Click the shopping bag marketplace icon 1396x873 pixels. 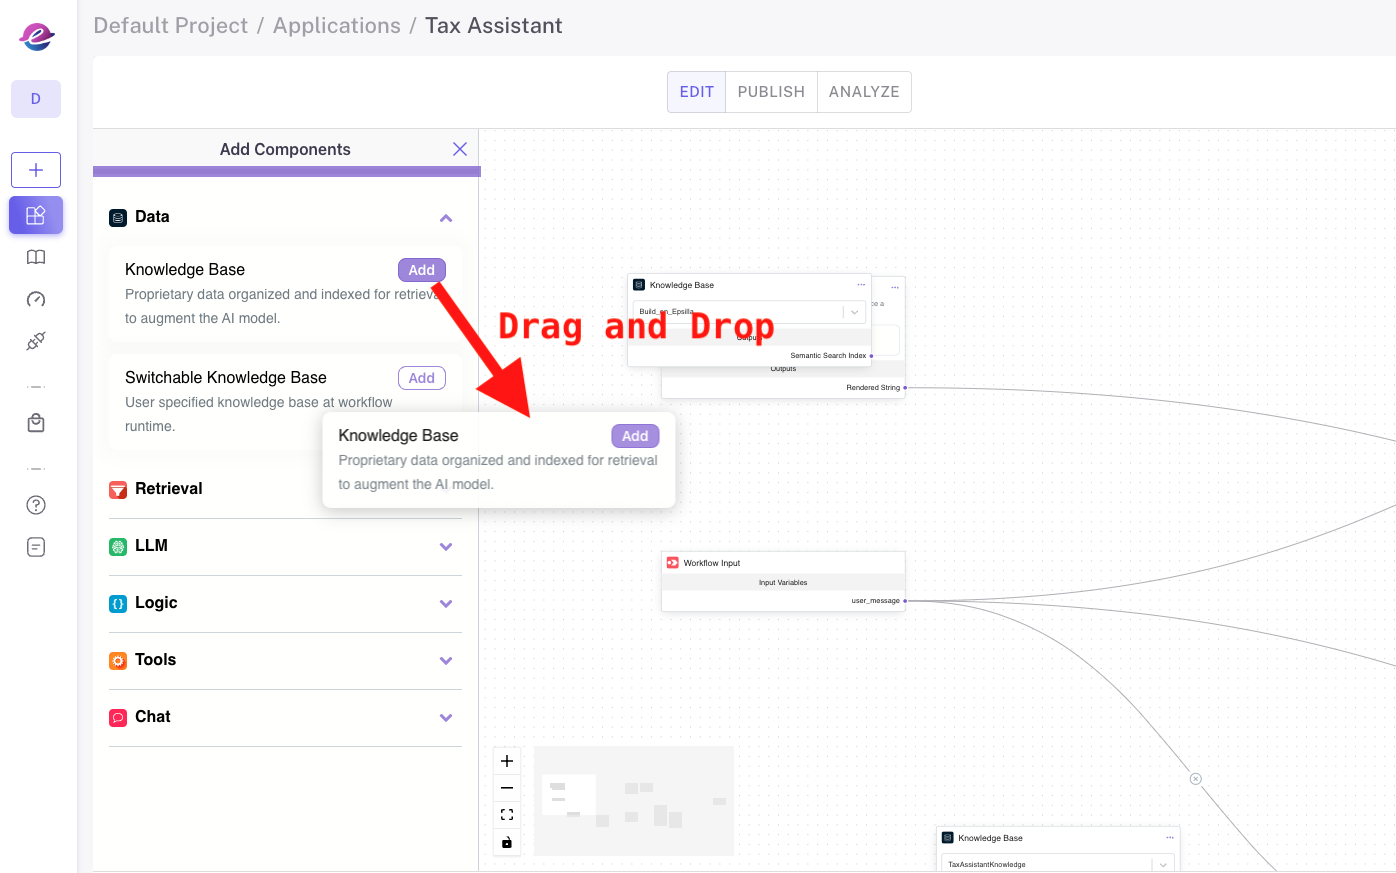coord(36,423)
